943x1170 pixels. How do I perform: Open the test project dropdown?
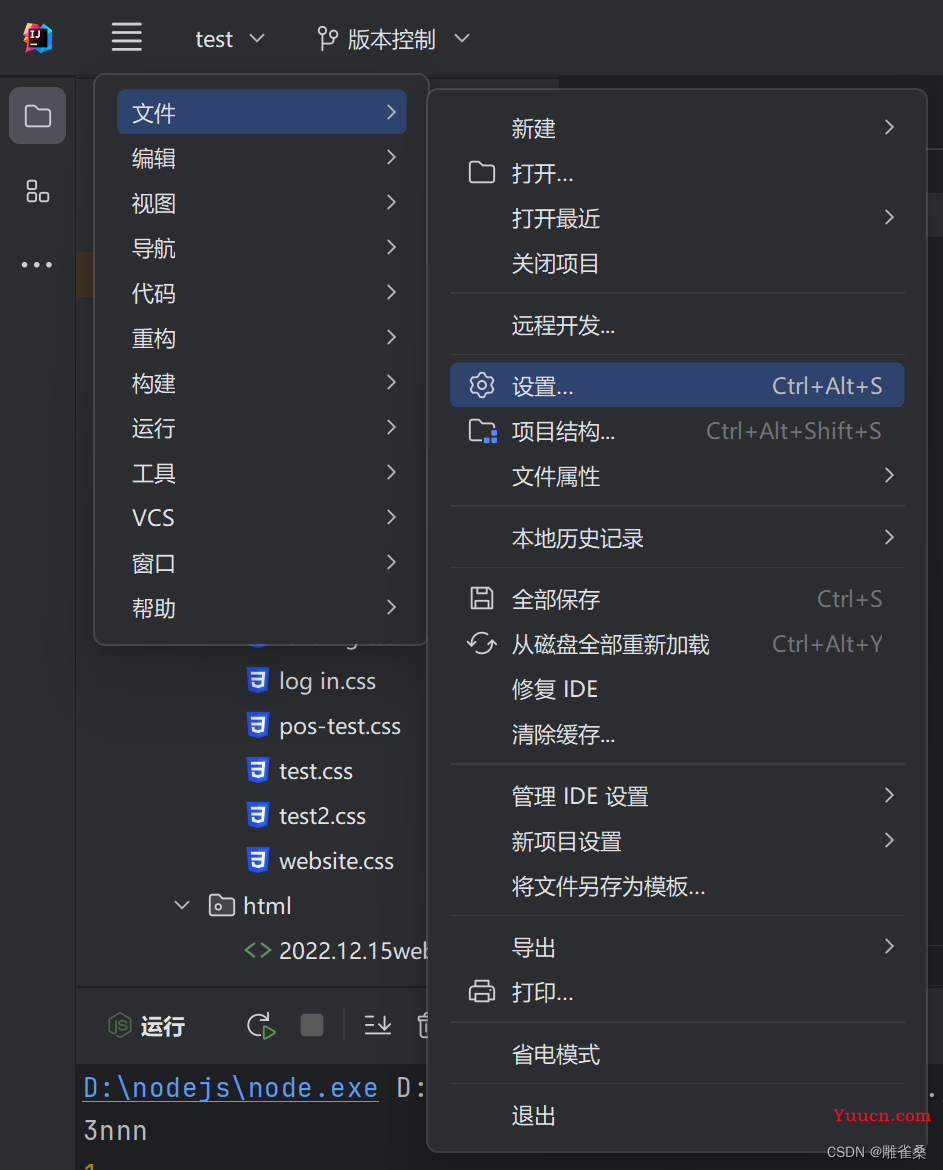coord(229,39)
